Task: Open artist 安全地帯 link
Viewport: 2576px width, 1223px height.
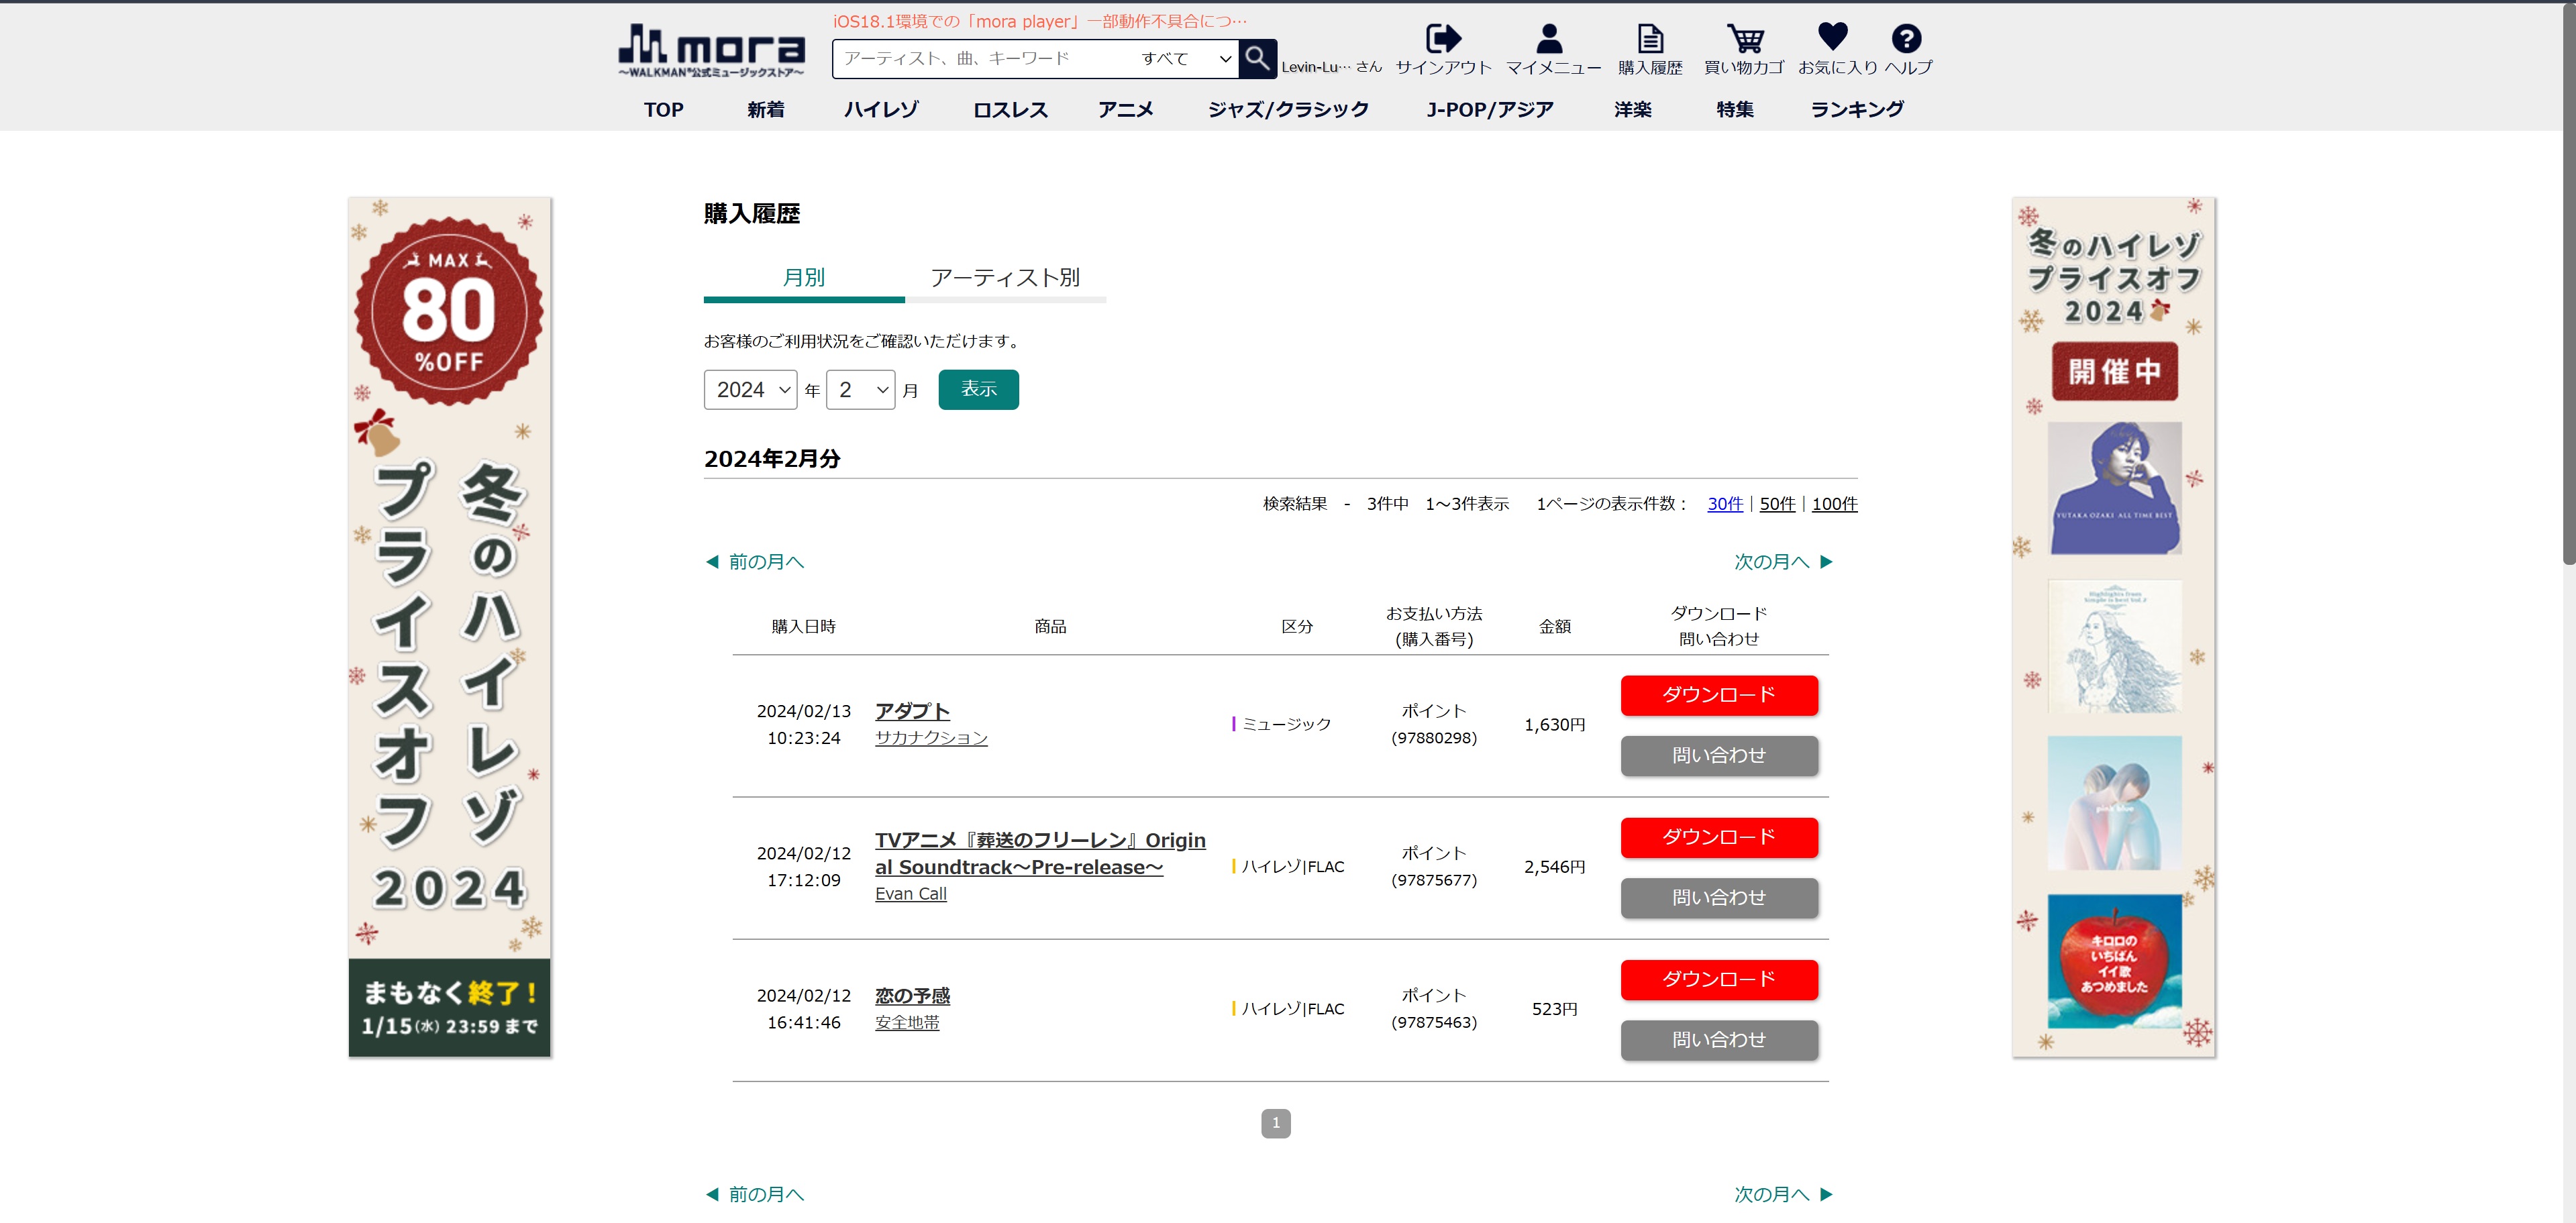Action: (907, 1023)
